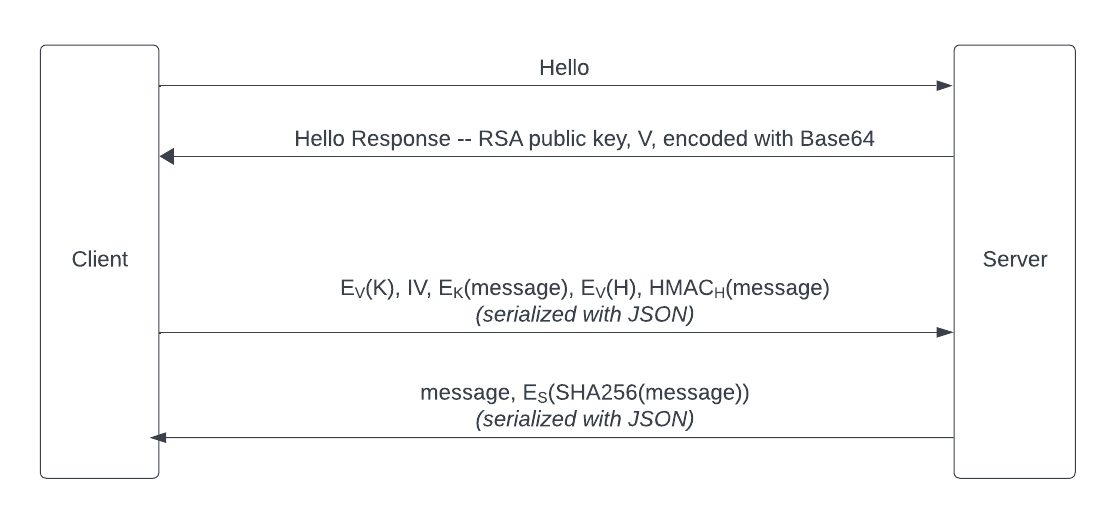
Task: Click the "Hello Response" text
Action: coord(372,139)
